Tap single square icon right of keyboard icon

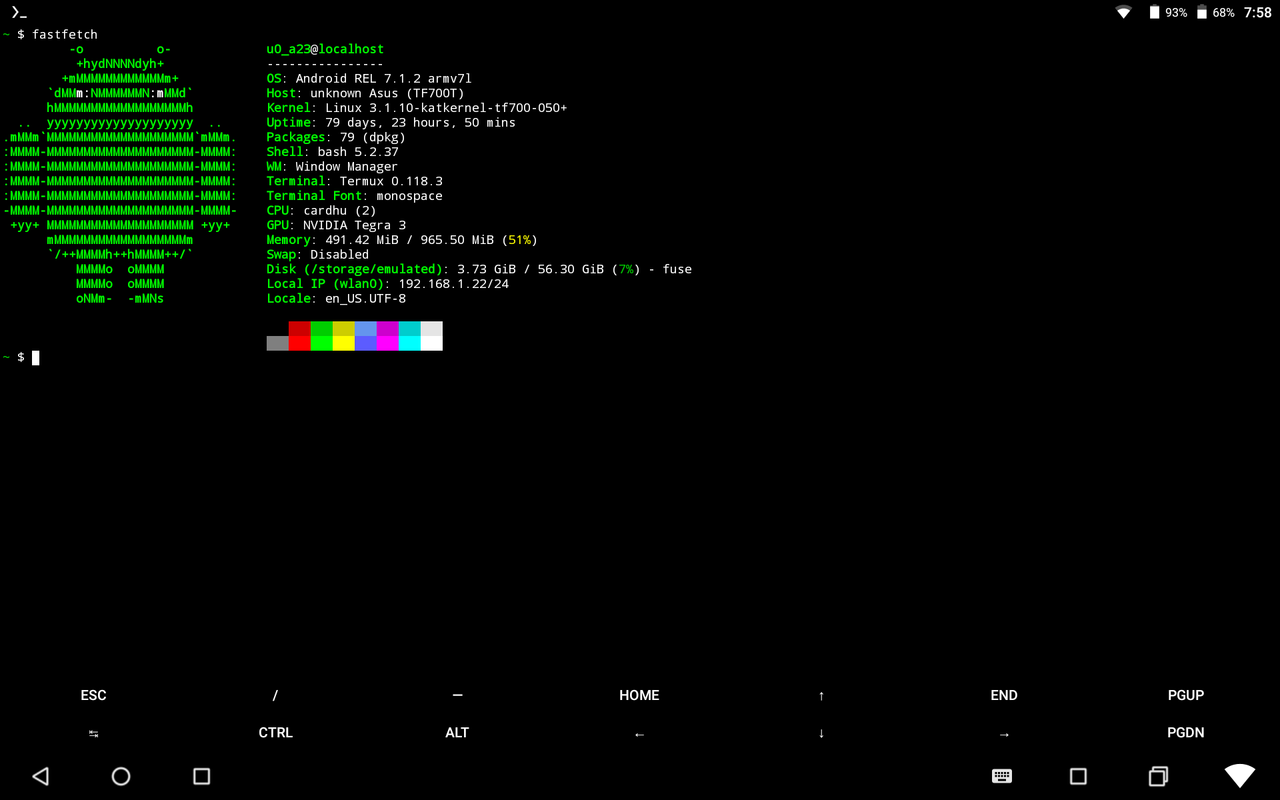[1078, 776]
